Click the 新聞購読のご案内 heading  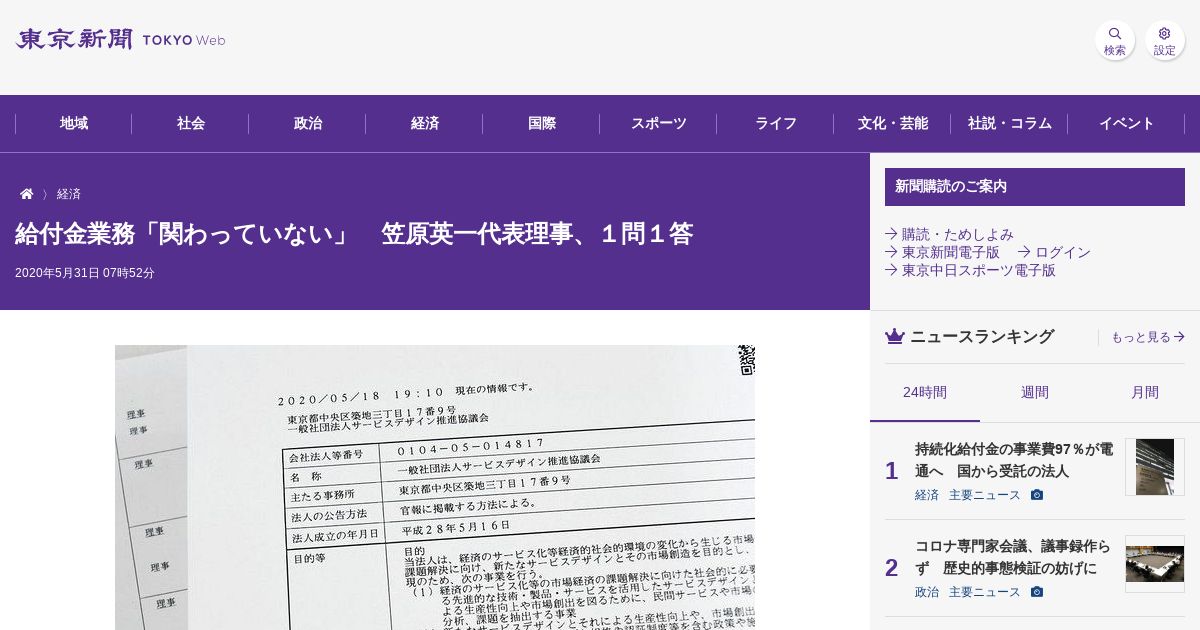point(1035,187)
